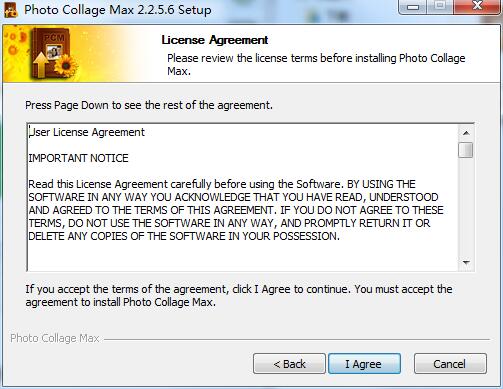Place cursor on "User License Agreement" line
The width and height of the screenshot is (503, 389).
tap(87, 132)
